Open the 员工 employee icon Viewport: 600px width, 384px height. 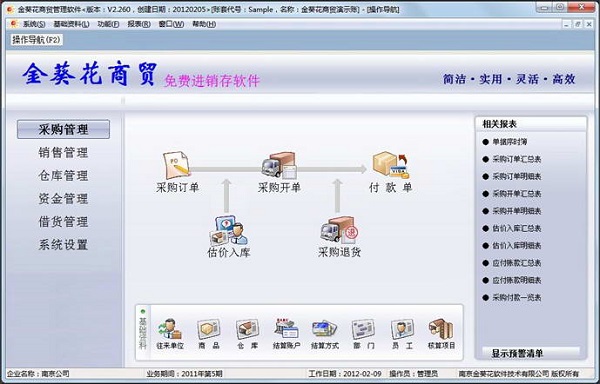[402, 329]
